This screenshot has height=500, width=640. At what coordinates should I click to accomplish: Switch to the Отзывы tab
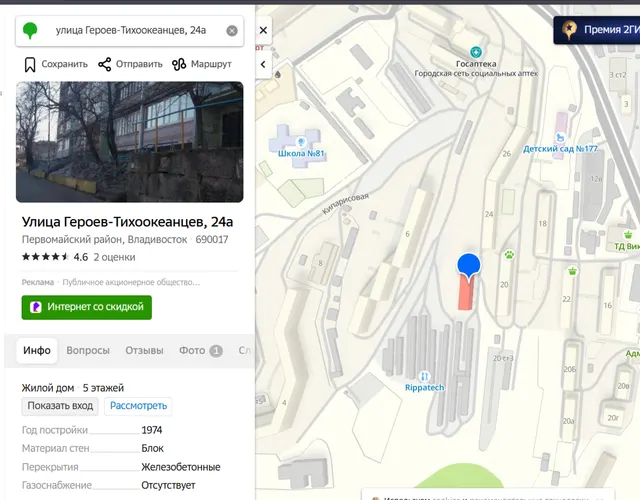tap(144, 351)
